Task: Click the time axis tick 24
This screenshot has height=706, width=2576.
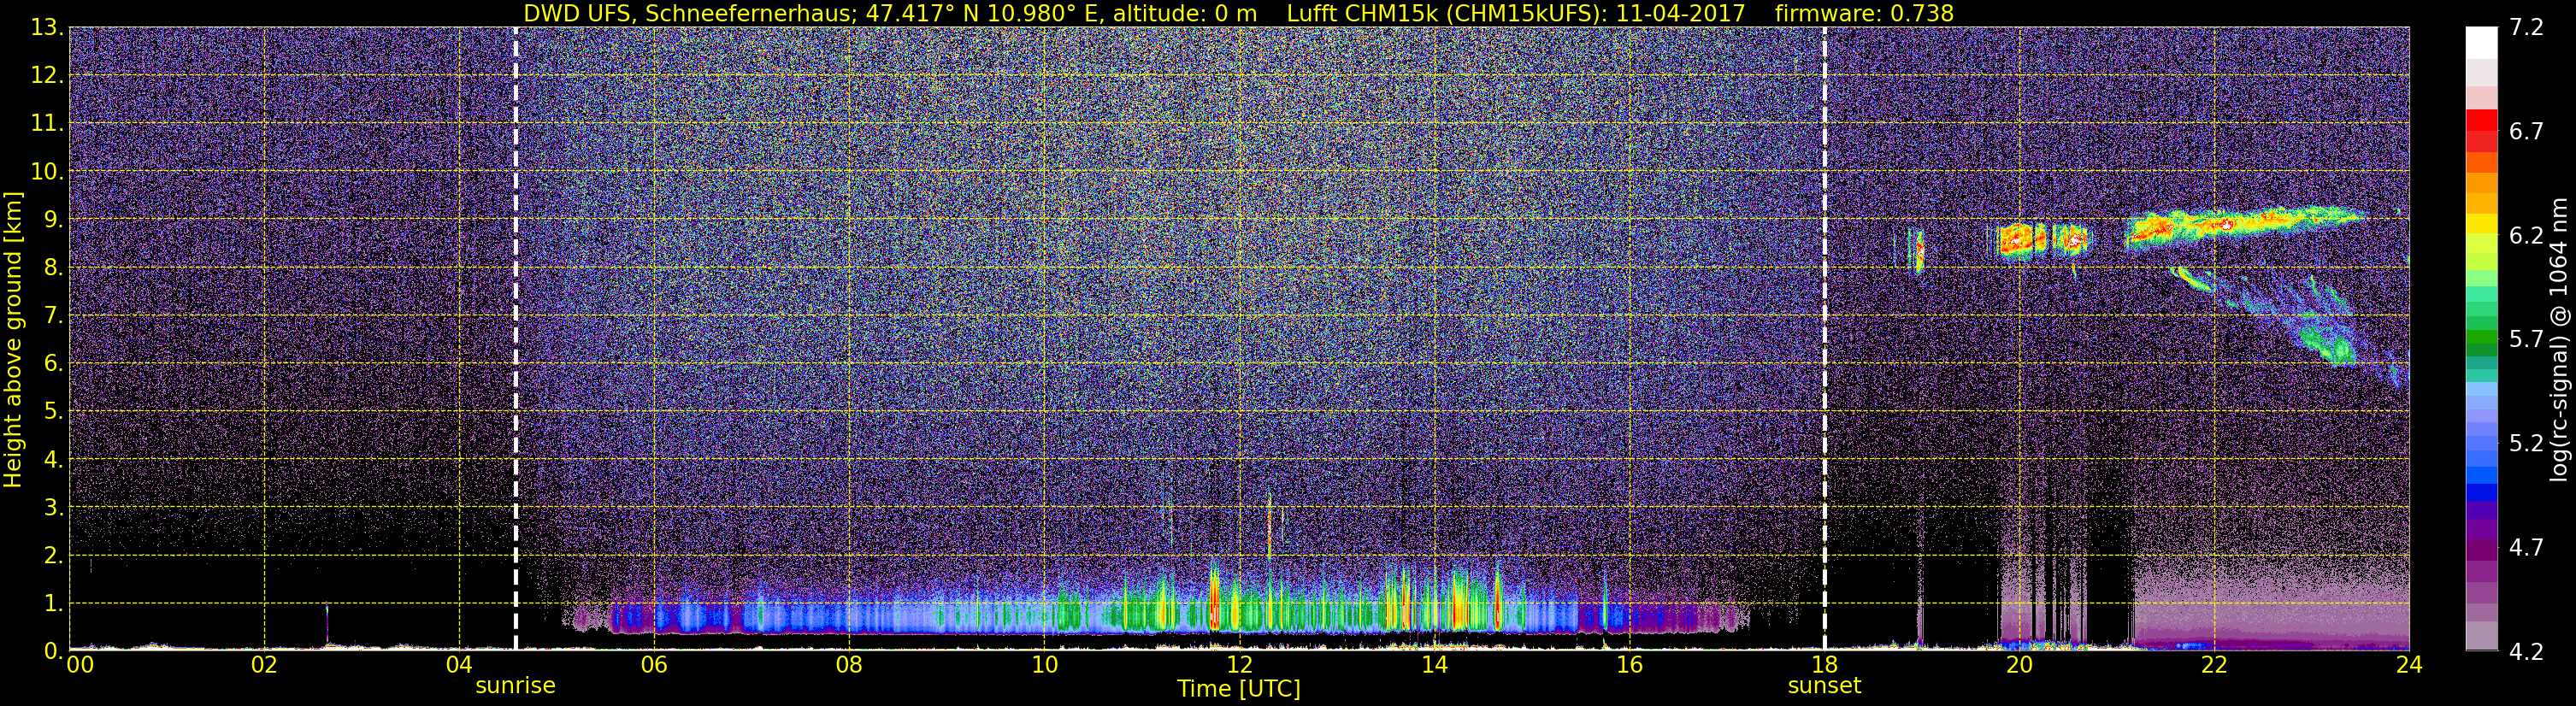Action: [x=2409, y=665]
